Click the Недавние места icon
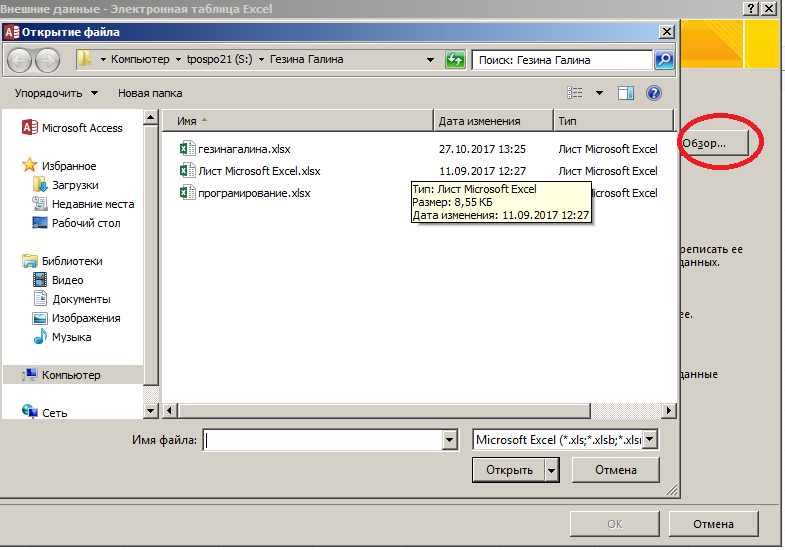Screen dimensions: 785x550 tap(40, 204)
